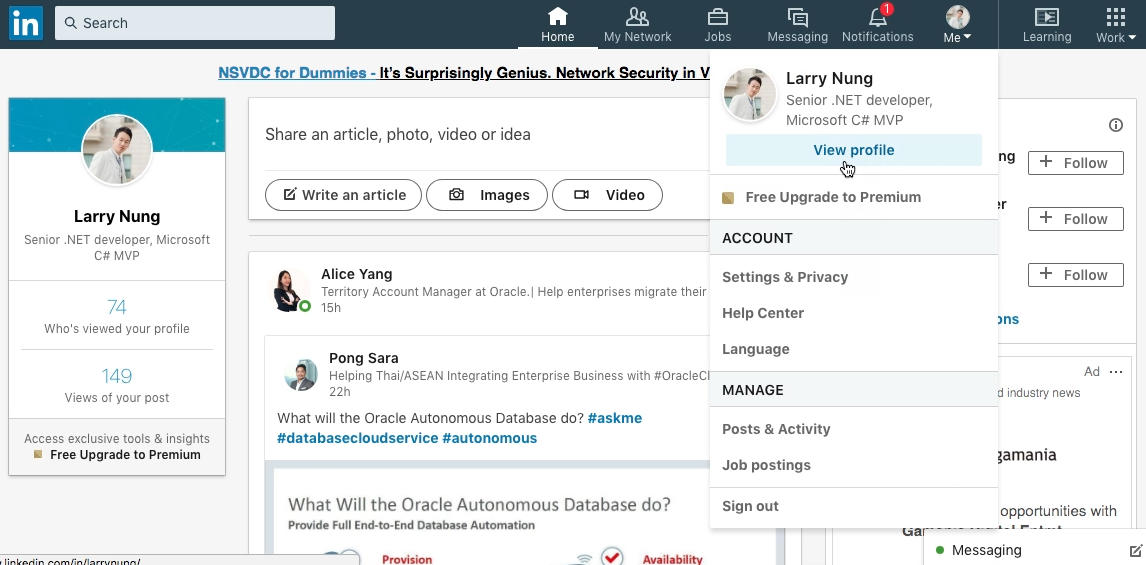Click Pong Sara's profile picture

coord(300,375)
